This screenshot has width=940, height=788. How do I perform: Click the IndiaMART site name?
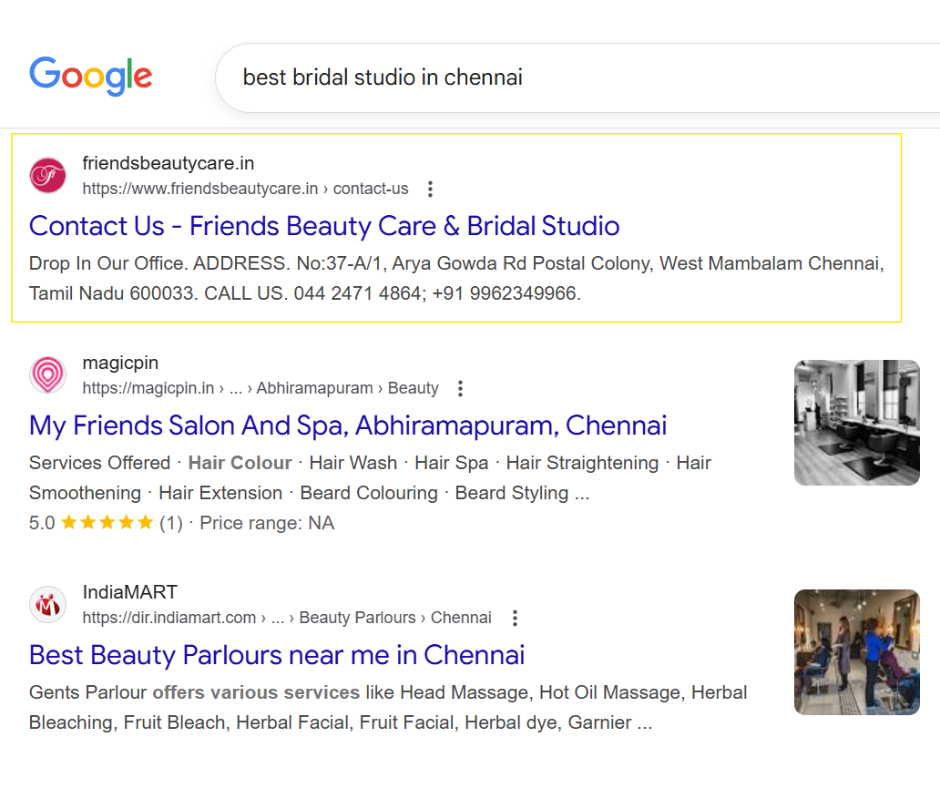coord(129,592)
